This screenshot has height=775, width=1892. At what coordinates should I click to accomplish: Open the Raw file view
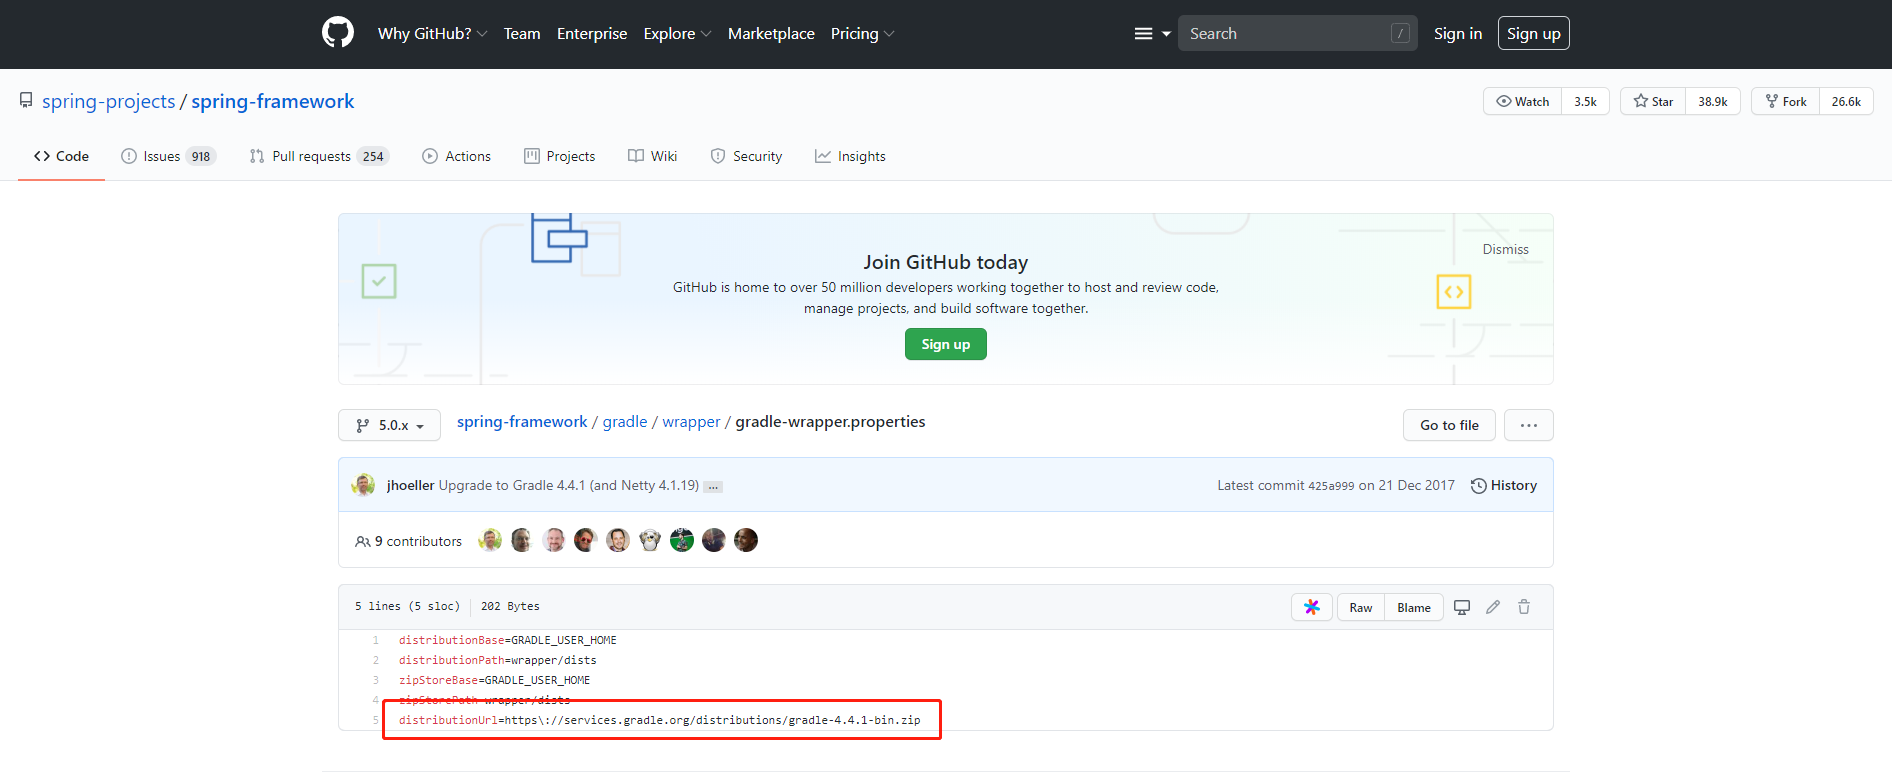click(1361, 607)
